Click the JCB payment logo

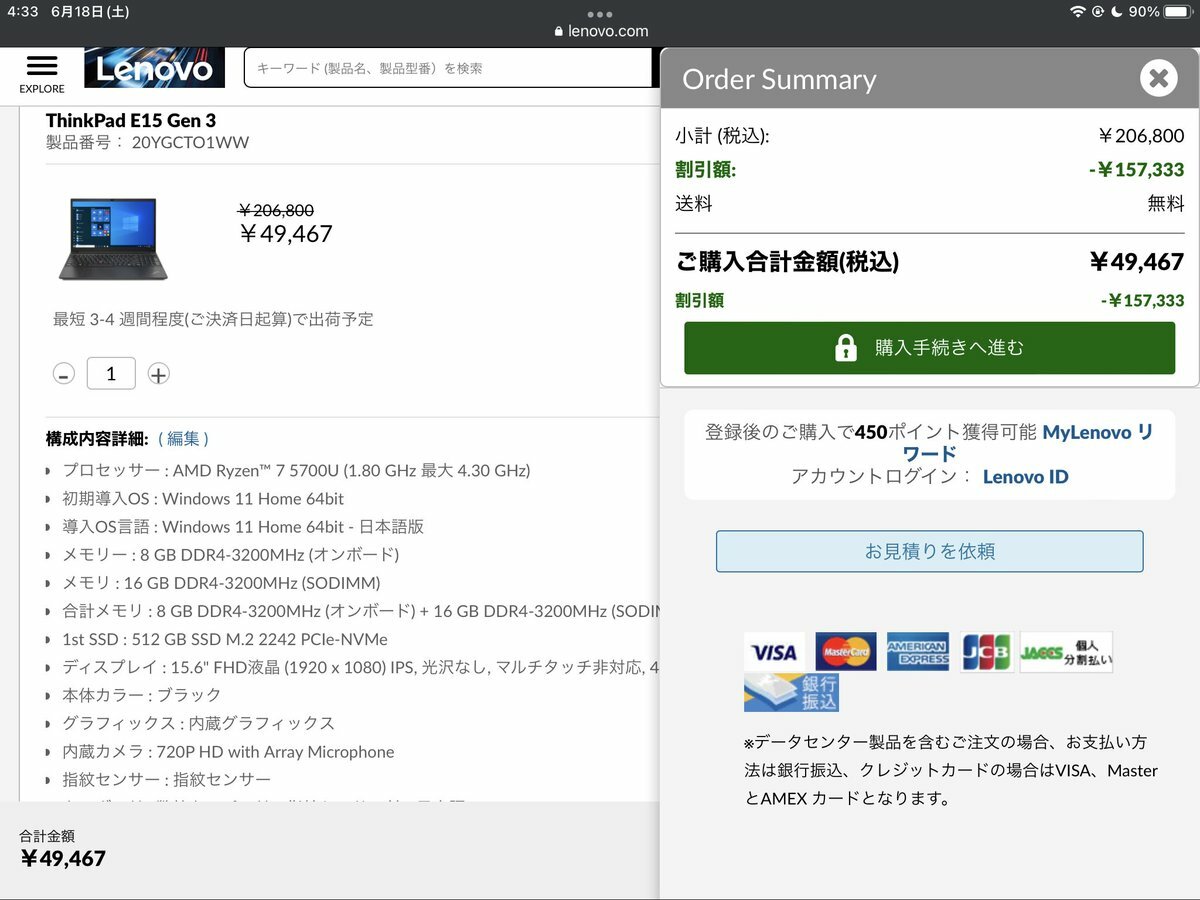click(x=986, y=652)
